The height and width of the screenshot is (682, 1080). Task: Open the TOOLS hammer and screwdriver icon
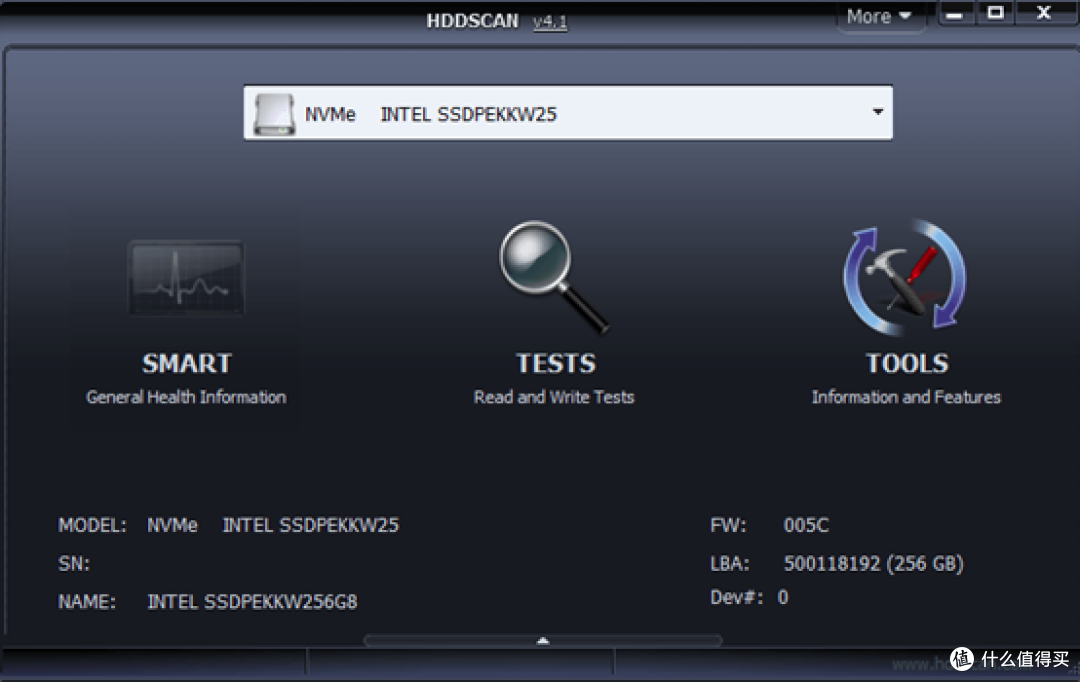(905, 277)
